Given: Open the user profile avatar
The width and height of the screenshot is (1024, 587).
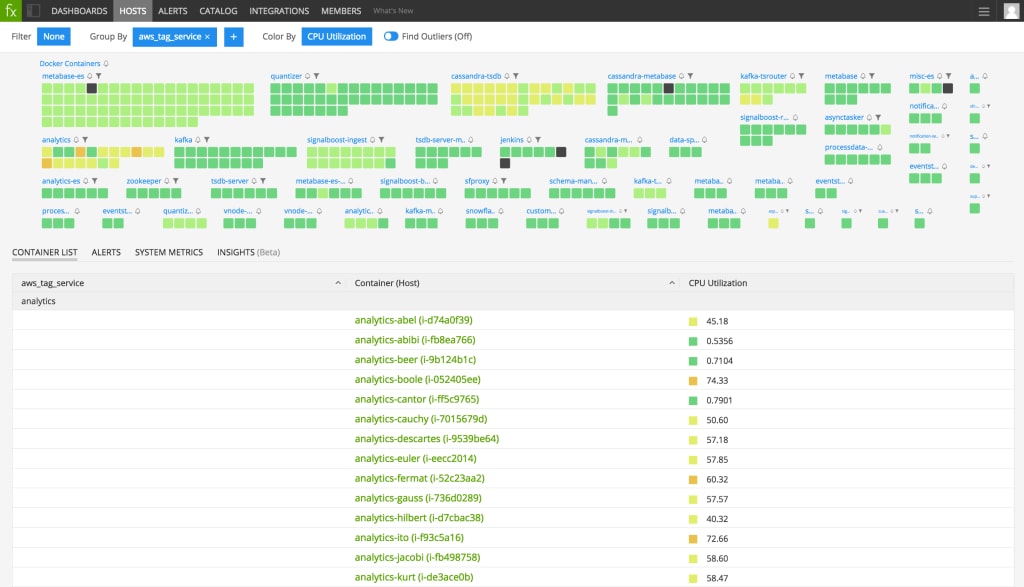Looking at the screenshot, I should click(x=1011, y=10).
